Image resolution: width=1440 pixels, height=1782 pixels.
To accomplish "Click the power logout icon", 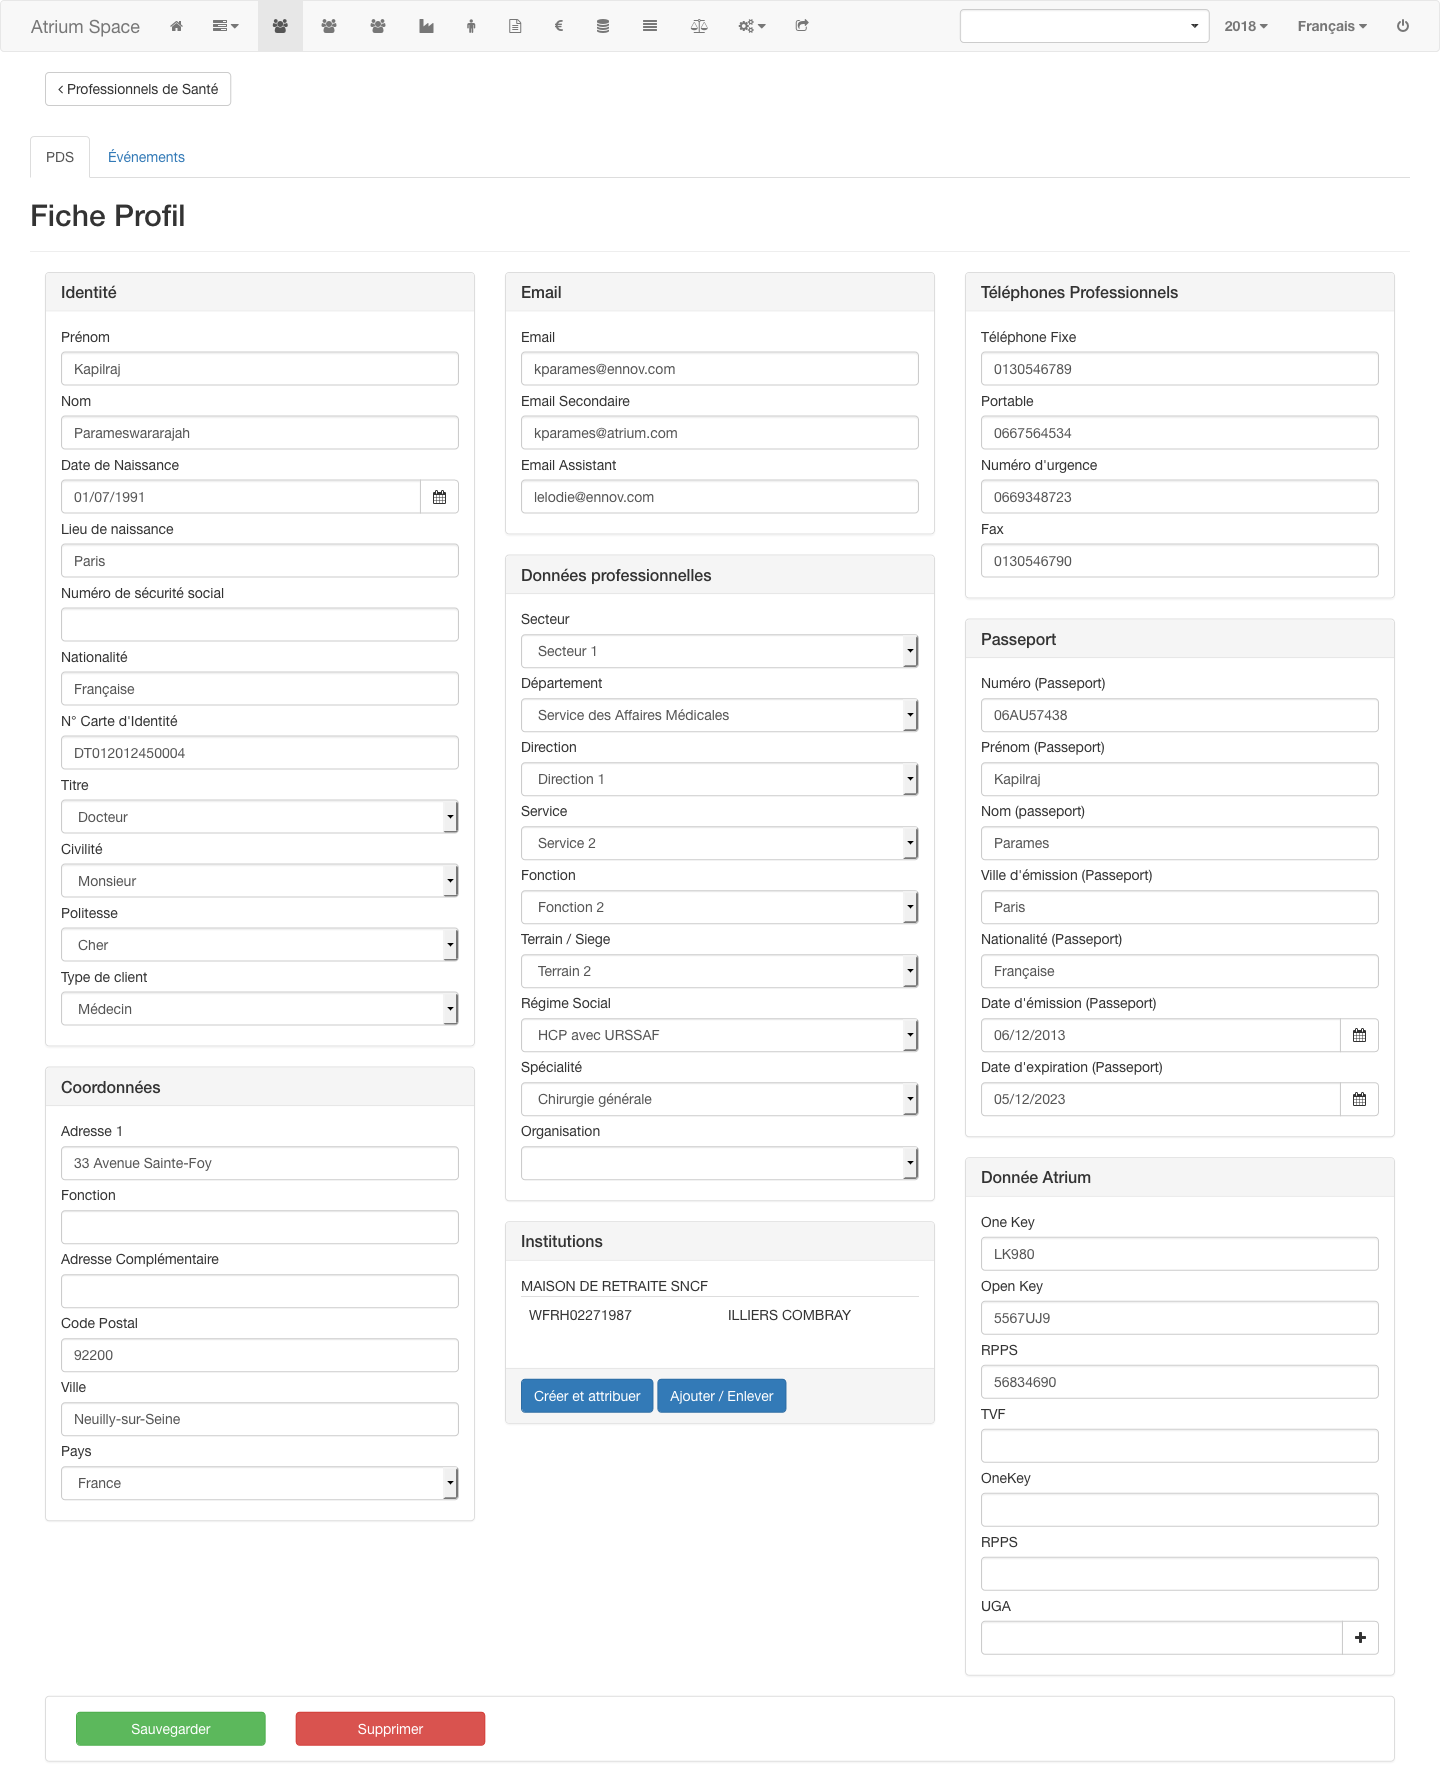I will point(1403,26).
